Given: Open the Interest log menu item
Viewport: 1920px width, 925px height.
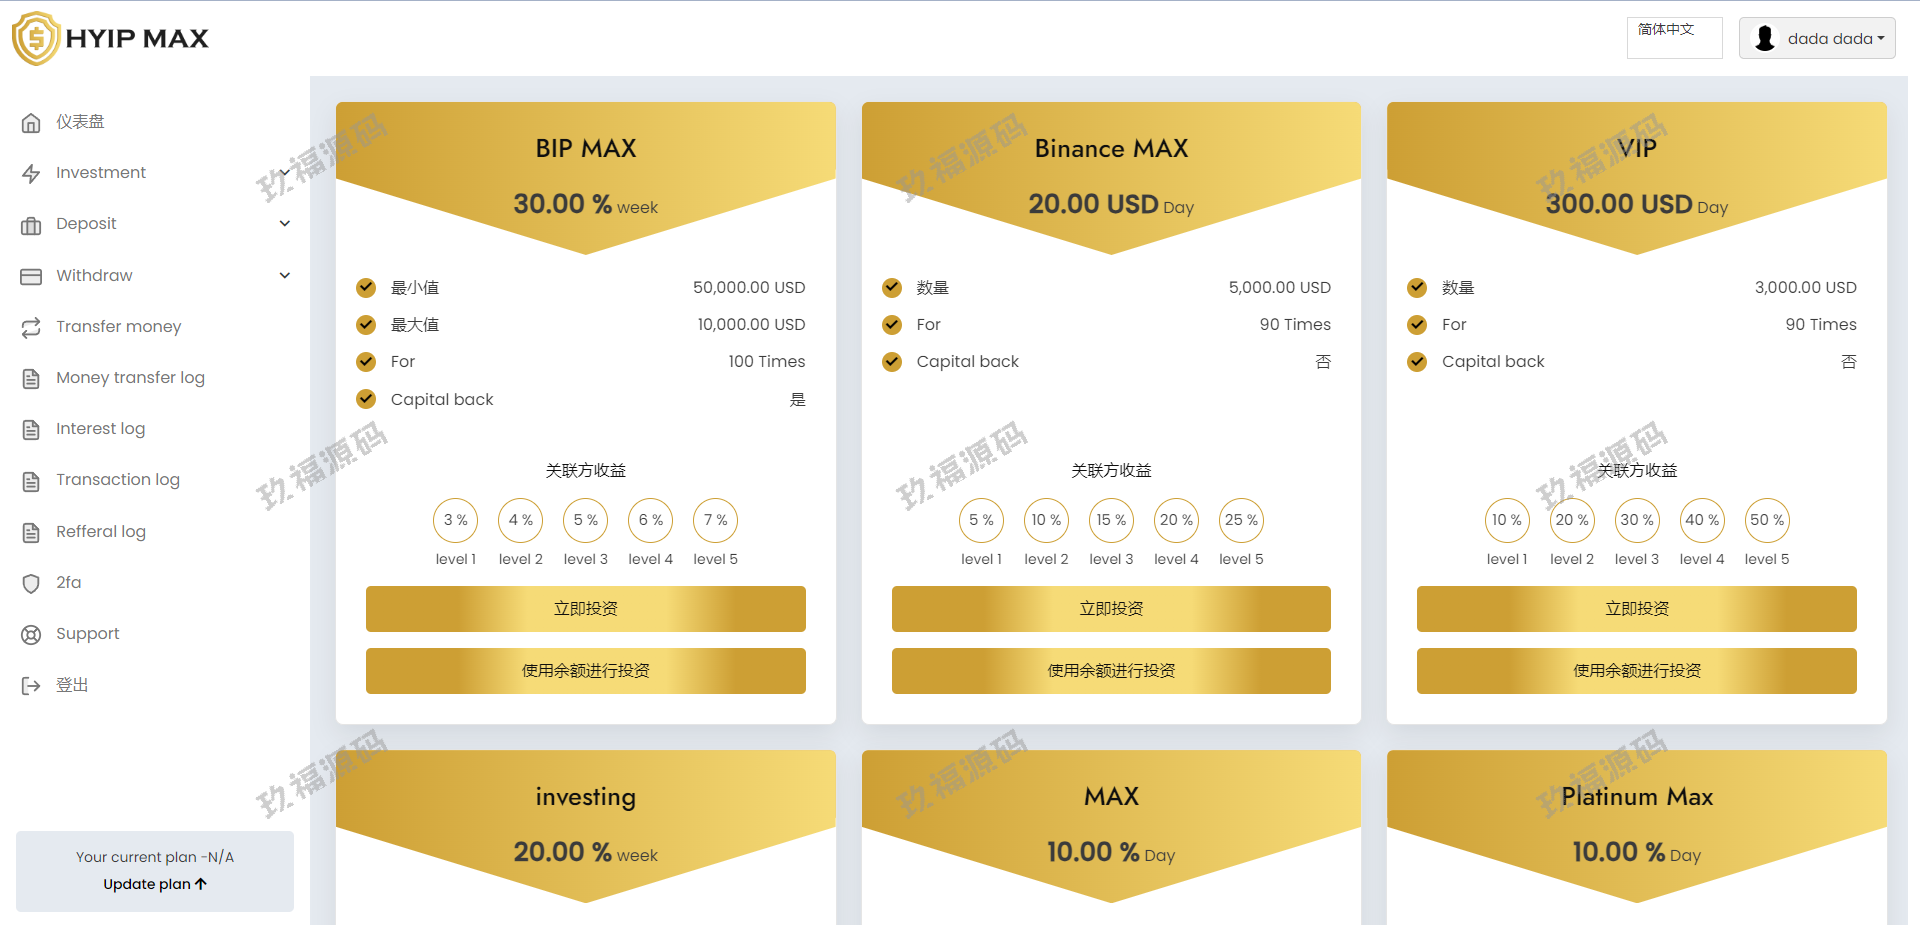Looking at the screenshot, I should click(100, 429).
